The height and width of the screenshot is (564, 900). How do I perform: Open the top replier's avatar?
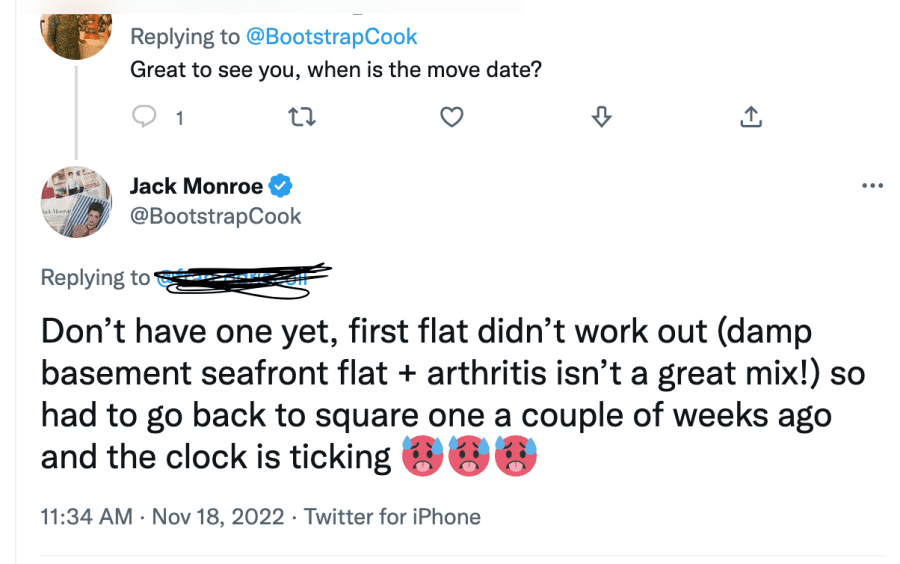[x=76, y=36]
